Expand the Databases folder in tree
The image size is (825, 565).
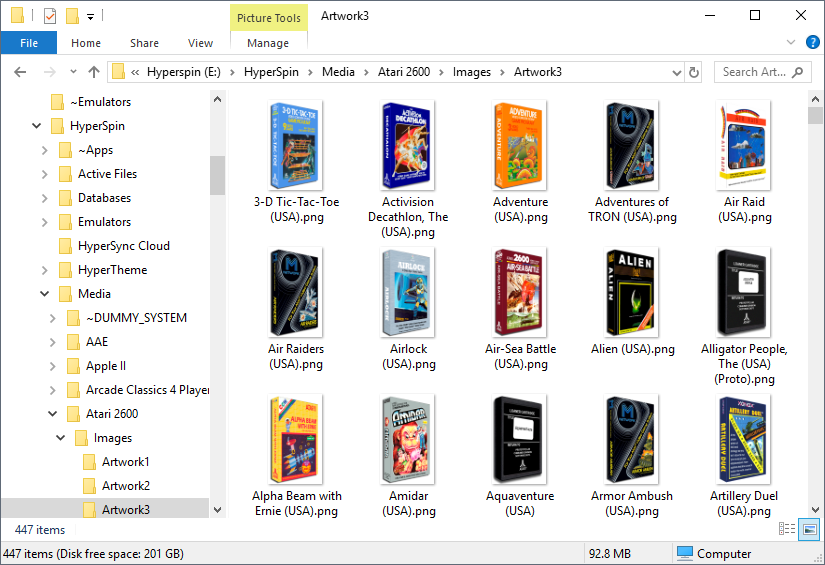click(45, 198)
